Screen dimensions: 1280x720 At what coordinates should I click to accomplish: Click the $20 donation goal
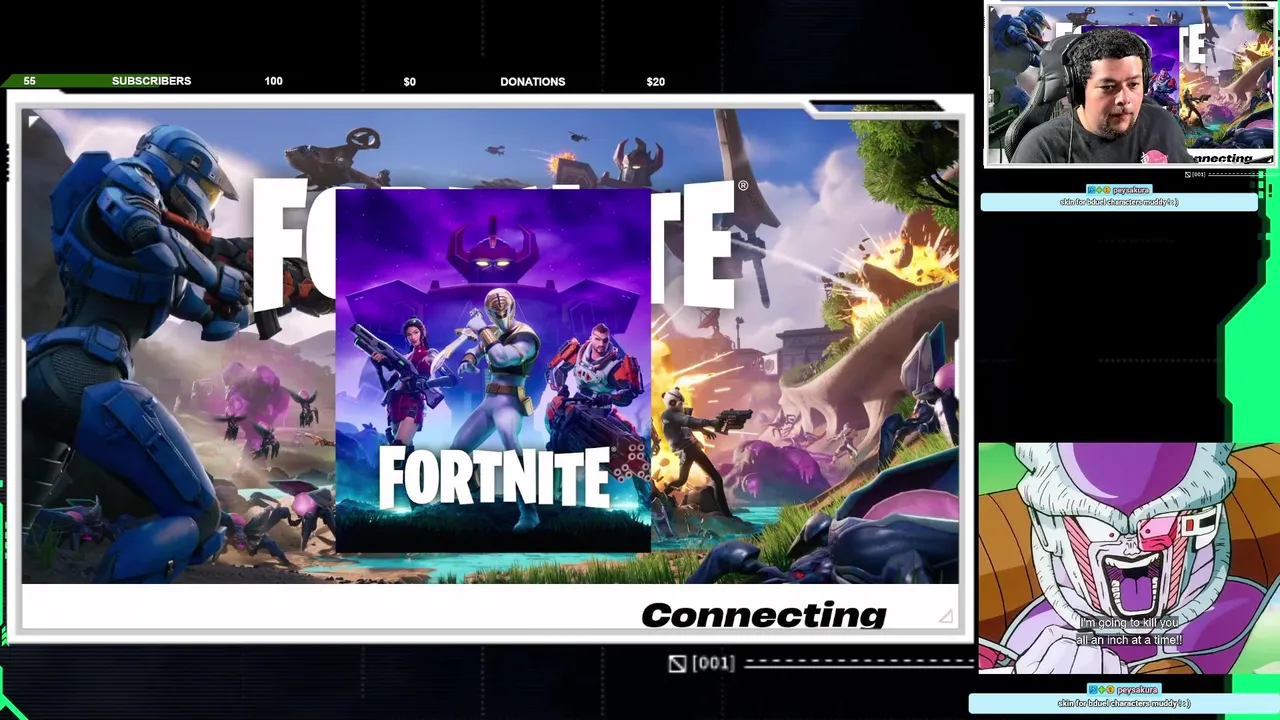[x=655, y=82]
